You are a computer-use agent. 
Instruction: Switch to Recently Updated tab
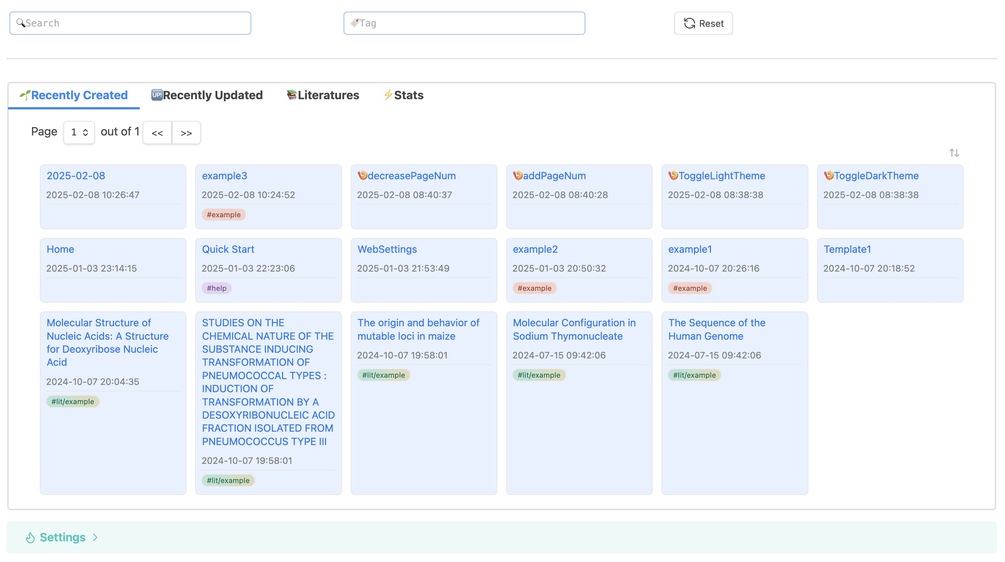207,95
